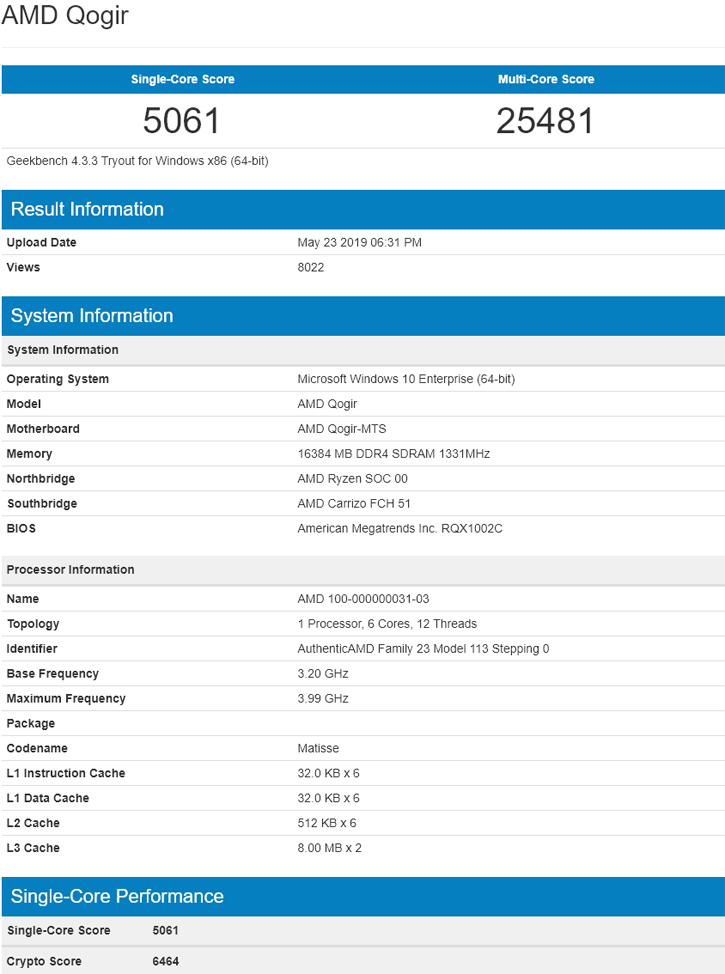Click the Crypto Score label
Viewport: 725px width, 974px height.
click(44, 961)
